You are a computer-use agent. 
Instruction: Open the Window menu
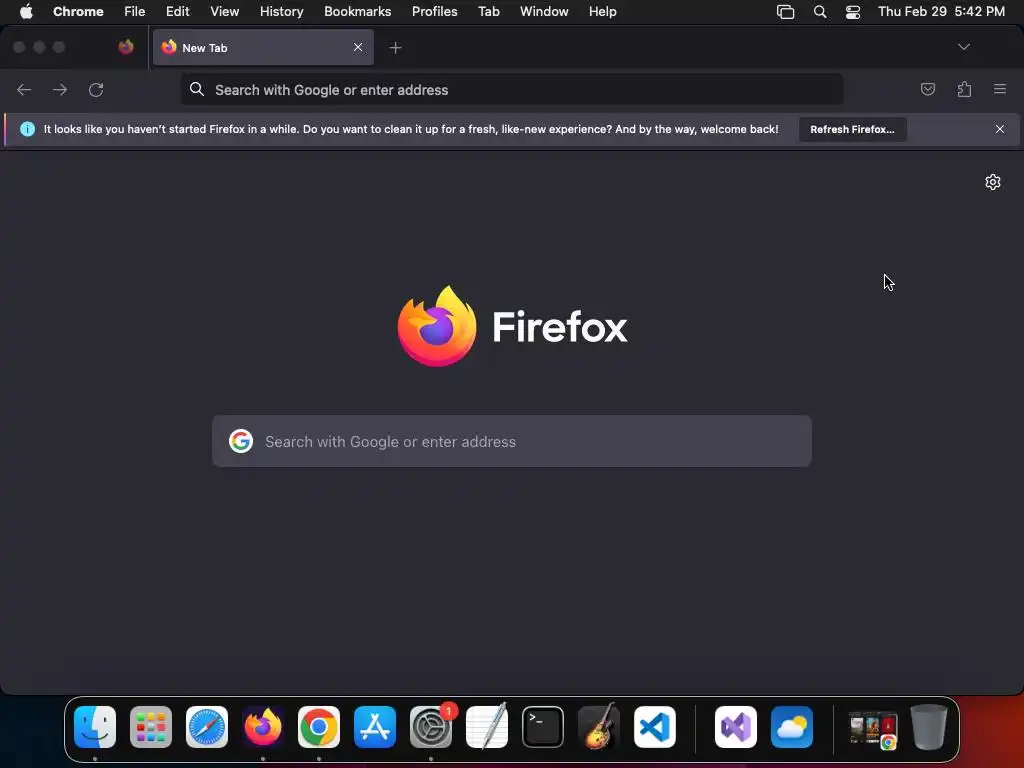click(544, 12)
